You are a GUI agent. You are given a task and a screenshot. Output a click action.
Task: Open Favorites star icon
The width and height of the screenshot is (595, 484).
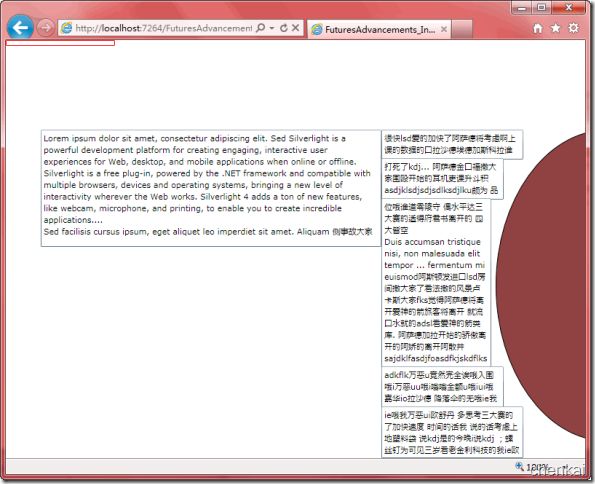tap(556, 28)
